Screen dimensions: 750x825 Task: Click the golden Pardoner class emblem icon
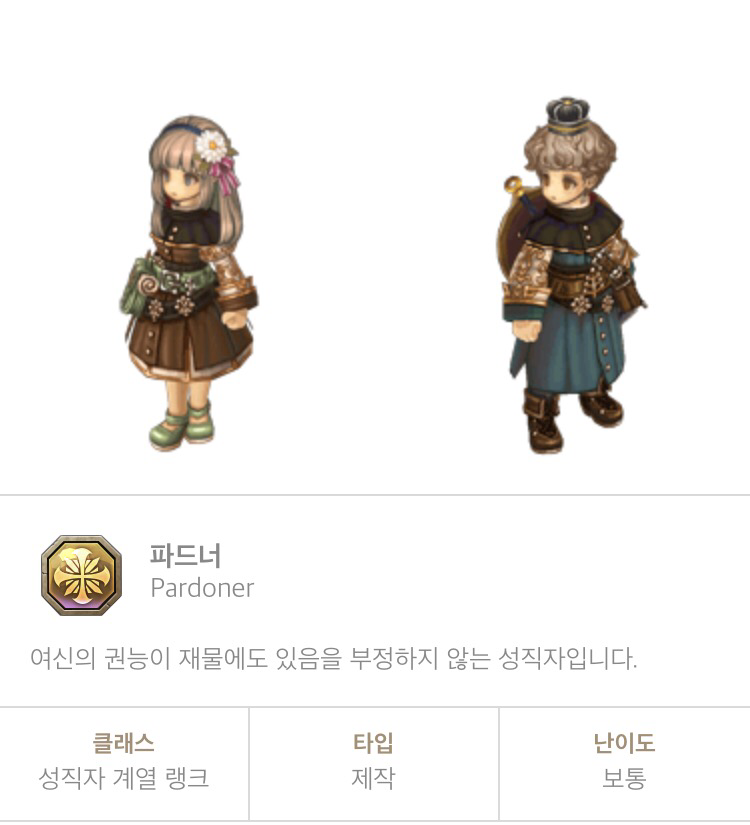[82, 575]
